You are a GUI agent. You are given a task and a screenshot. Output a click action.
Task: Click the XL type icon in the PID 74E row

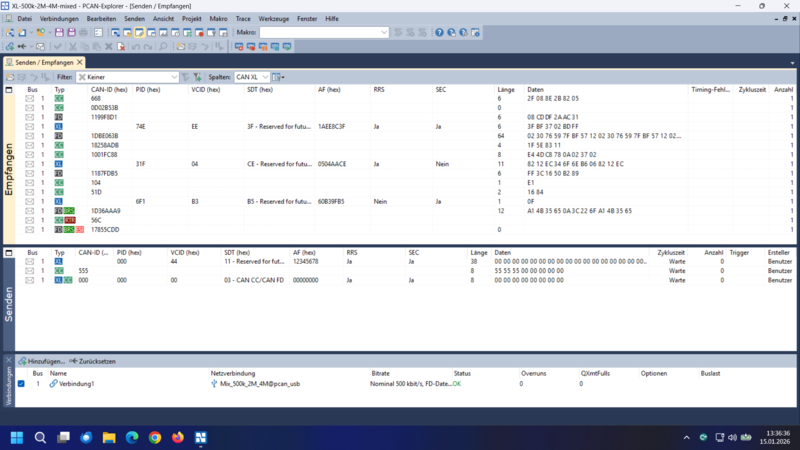point(59,127)
